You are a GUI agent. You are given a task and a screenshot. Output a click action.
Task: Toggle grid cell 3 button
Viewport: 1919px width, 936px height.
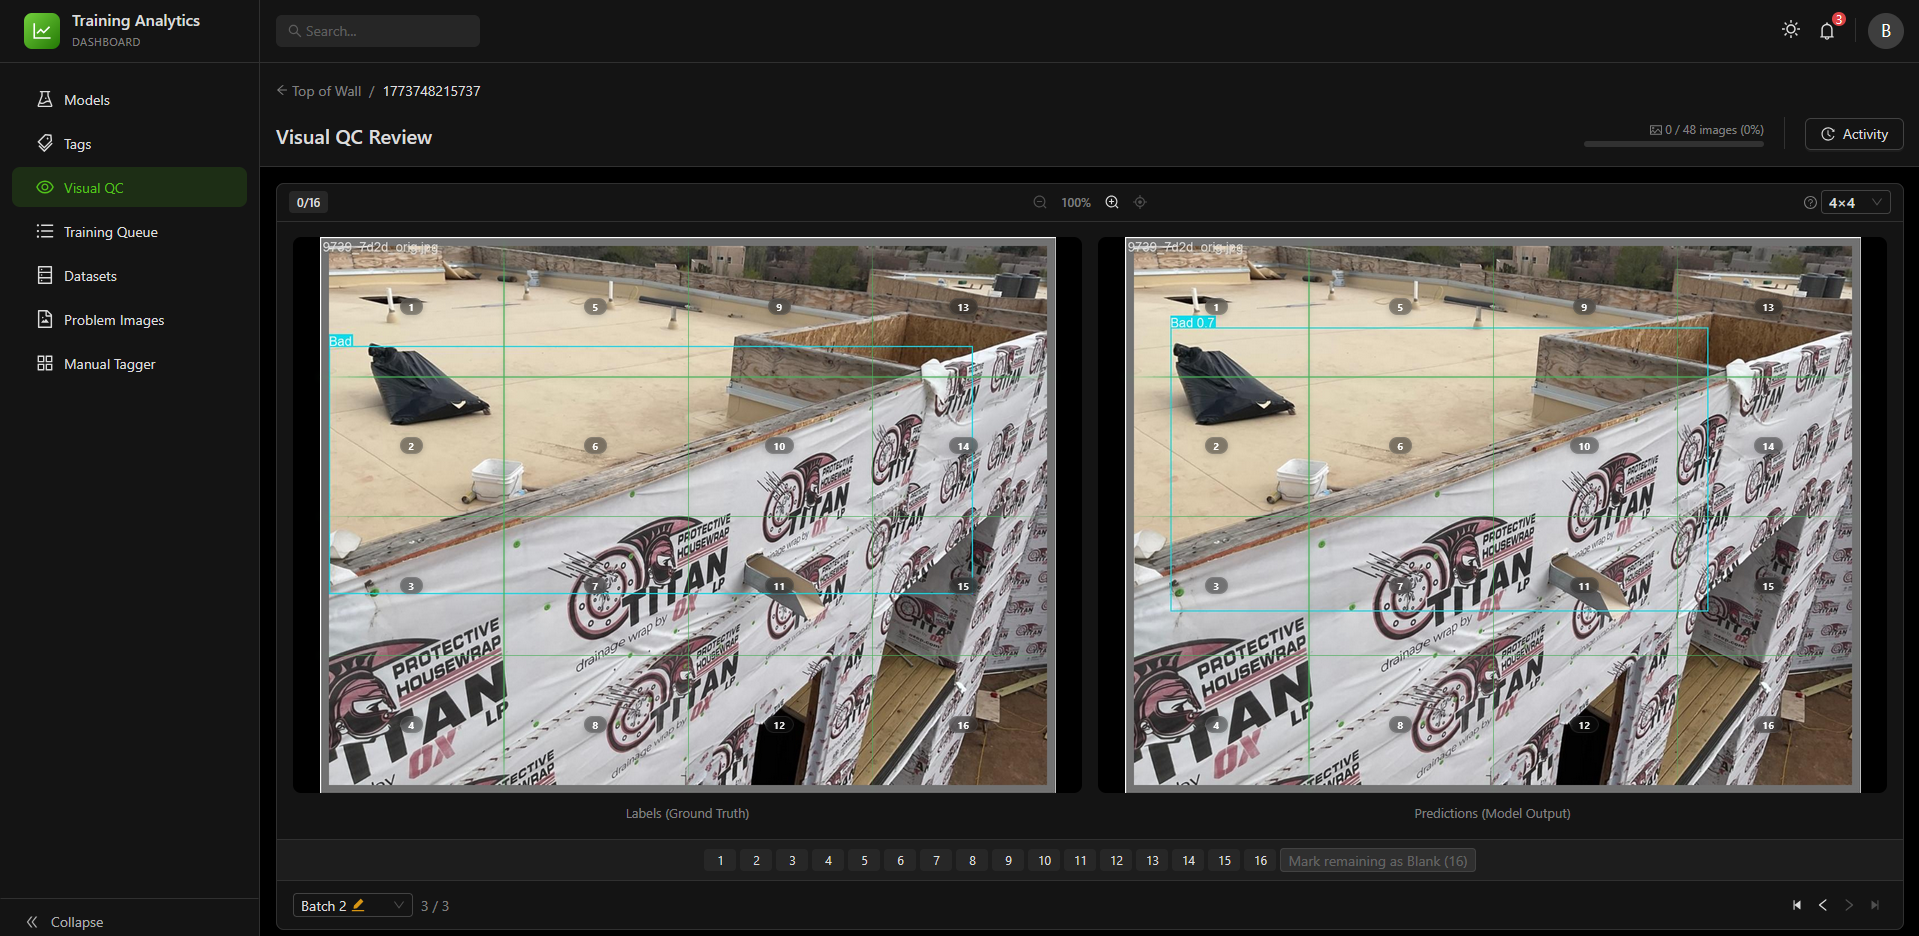pos(792,860)
